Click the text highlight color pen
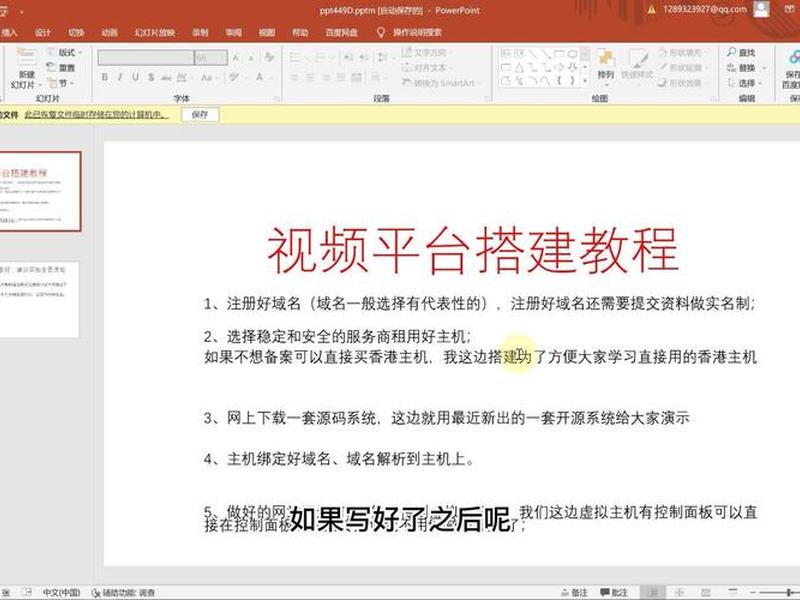 (x=235, y=78)
